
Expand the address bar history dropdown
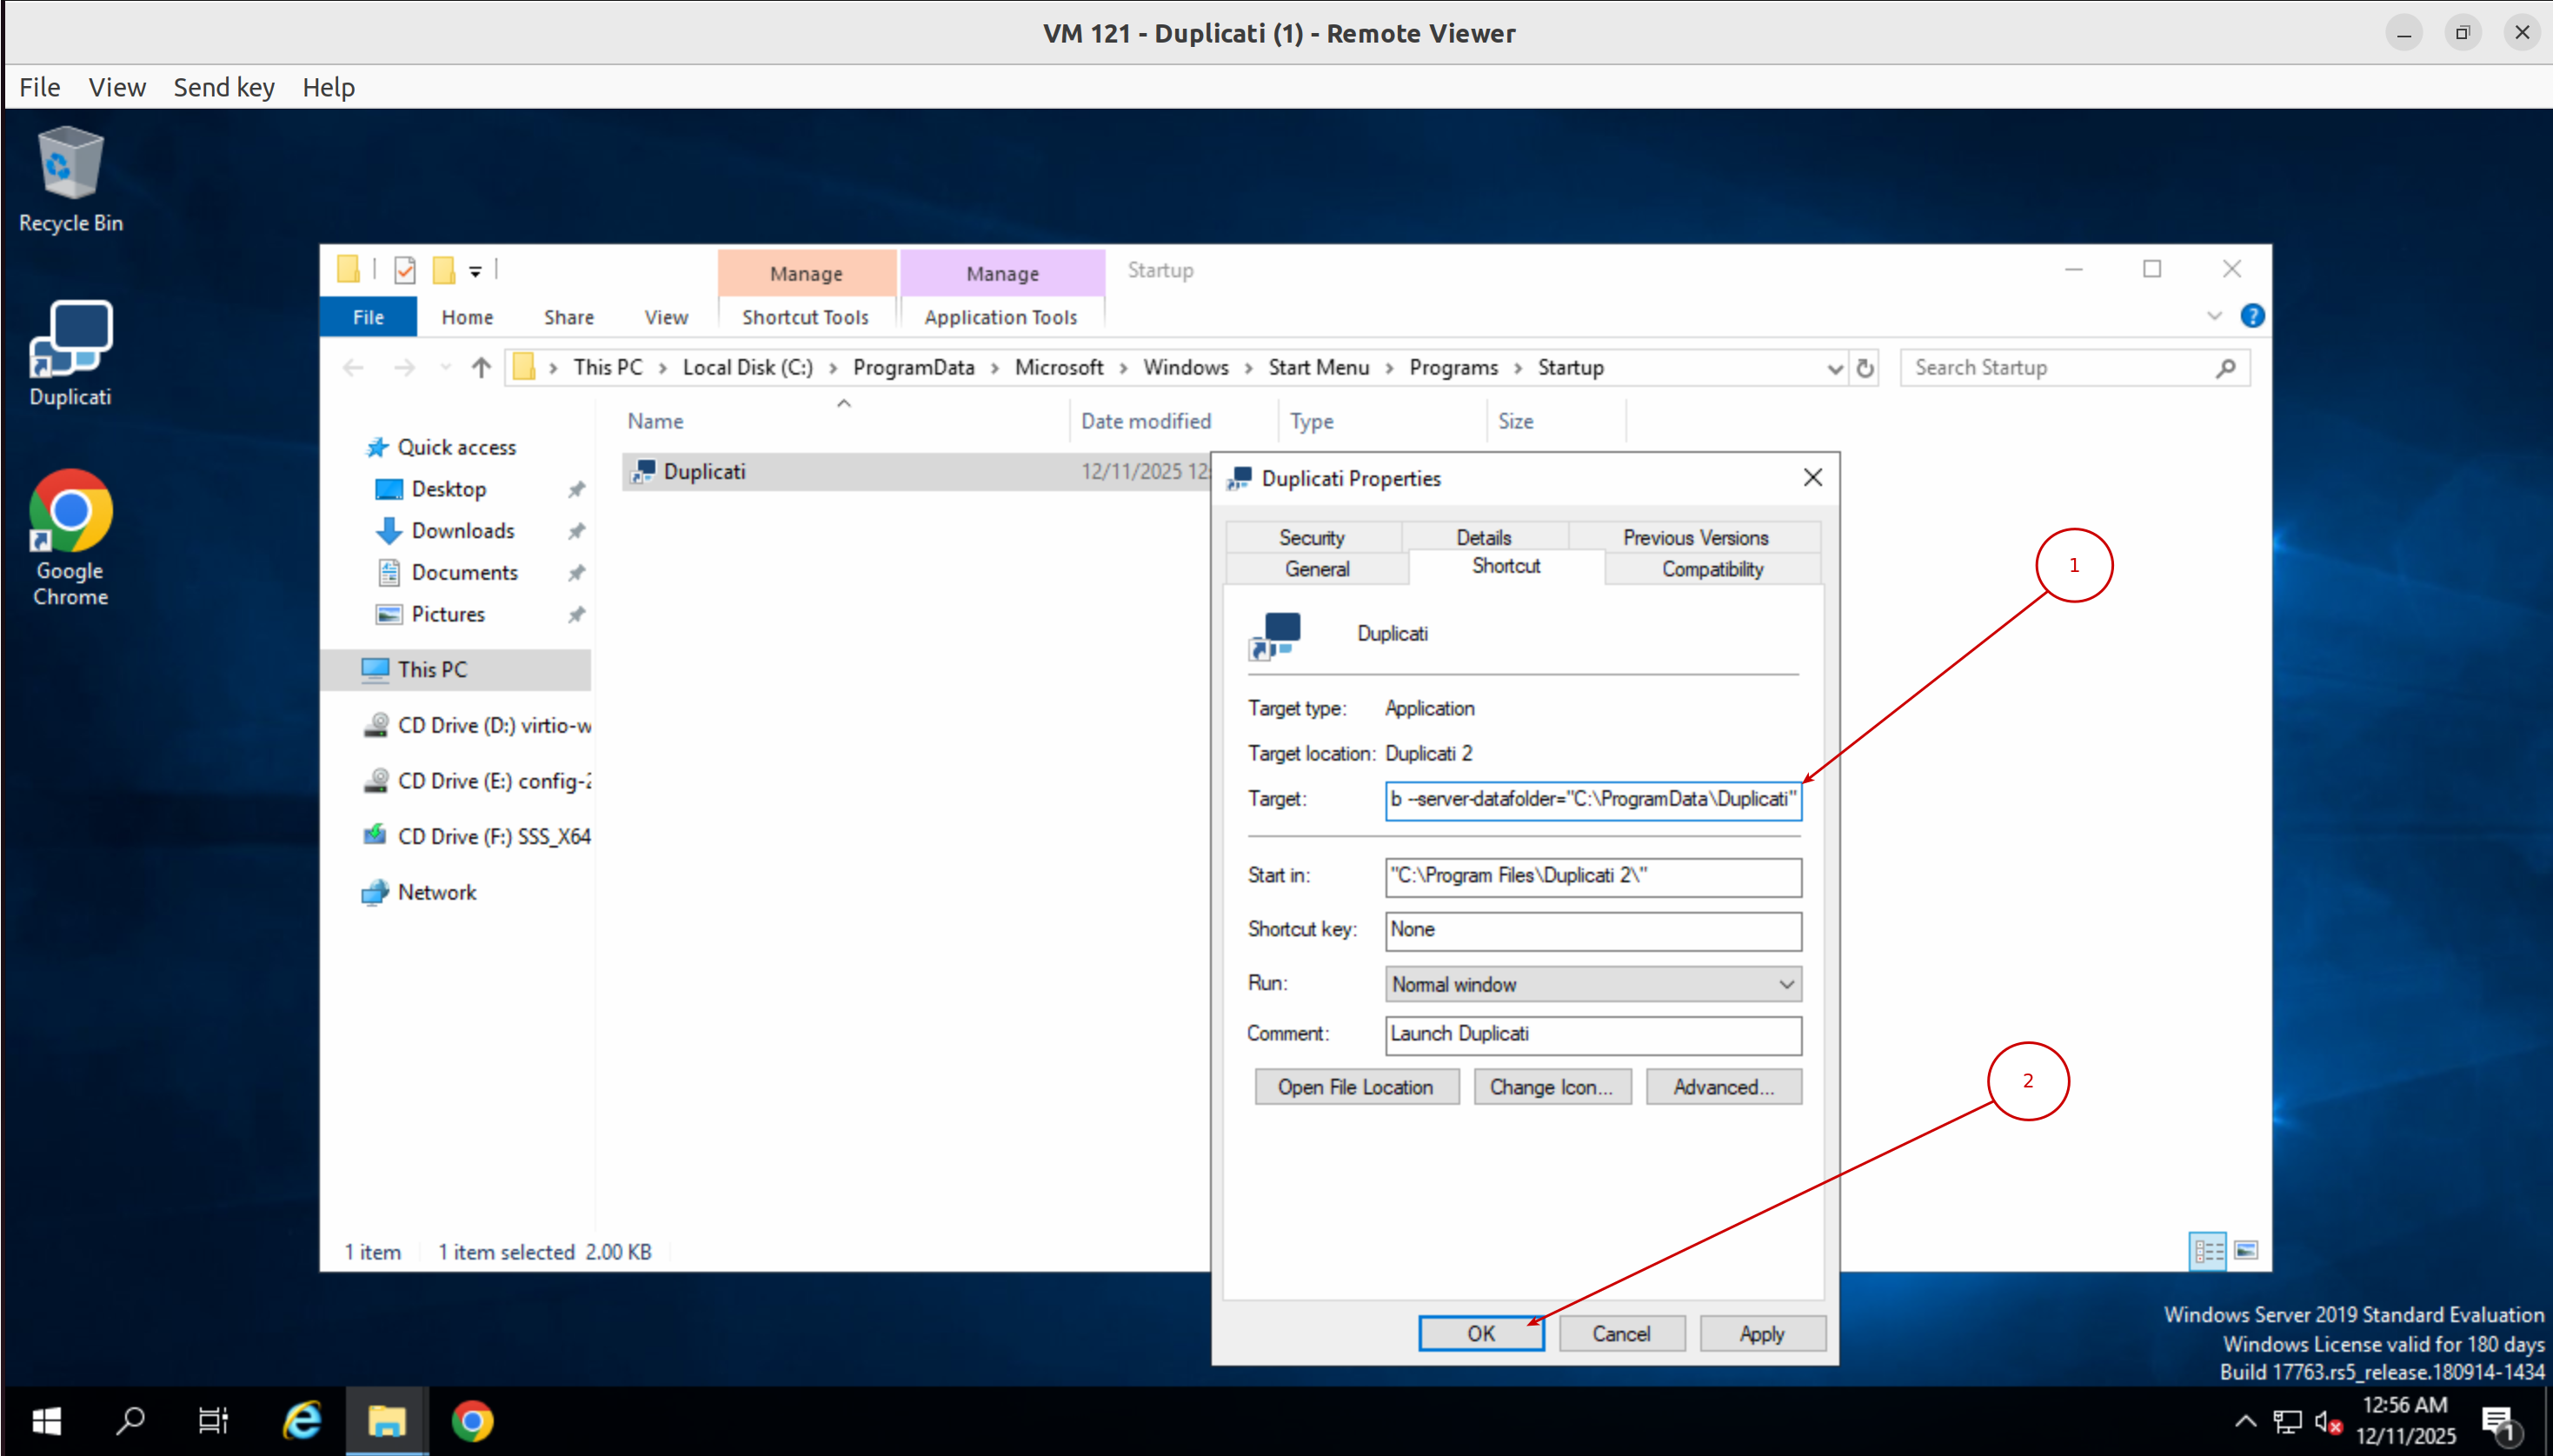click(1834, 369)
